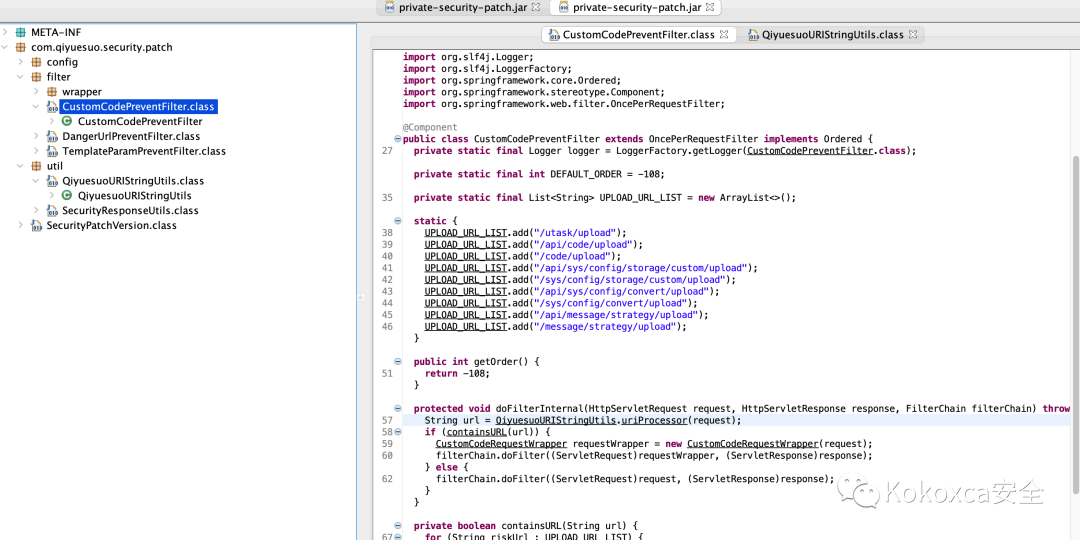Click the util package icon
Image resolution: width=1080 pixels, height=540 pixels.
coord(36,166)
